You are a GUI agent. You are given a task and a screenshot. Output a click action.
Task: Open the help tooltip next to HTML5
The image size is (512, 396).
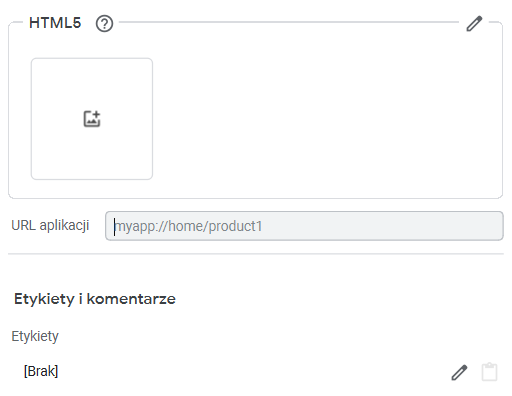point(104,24)
